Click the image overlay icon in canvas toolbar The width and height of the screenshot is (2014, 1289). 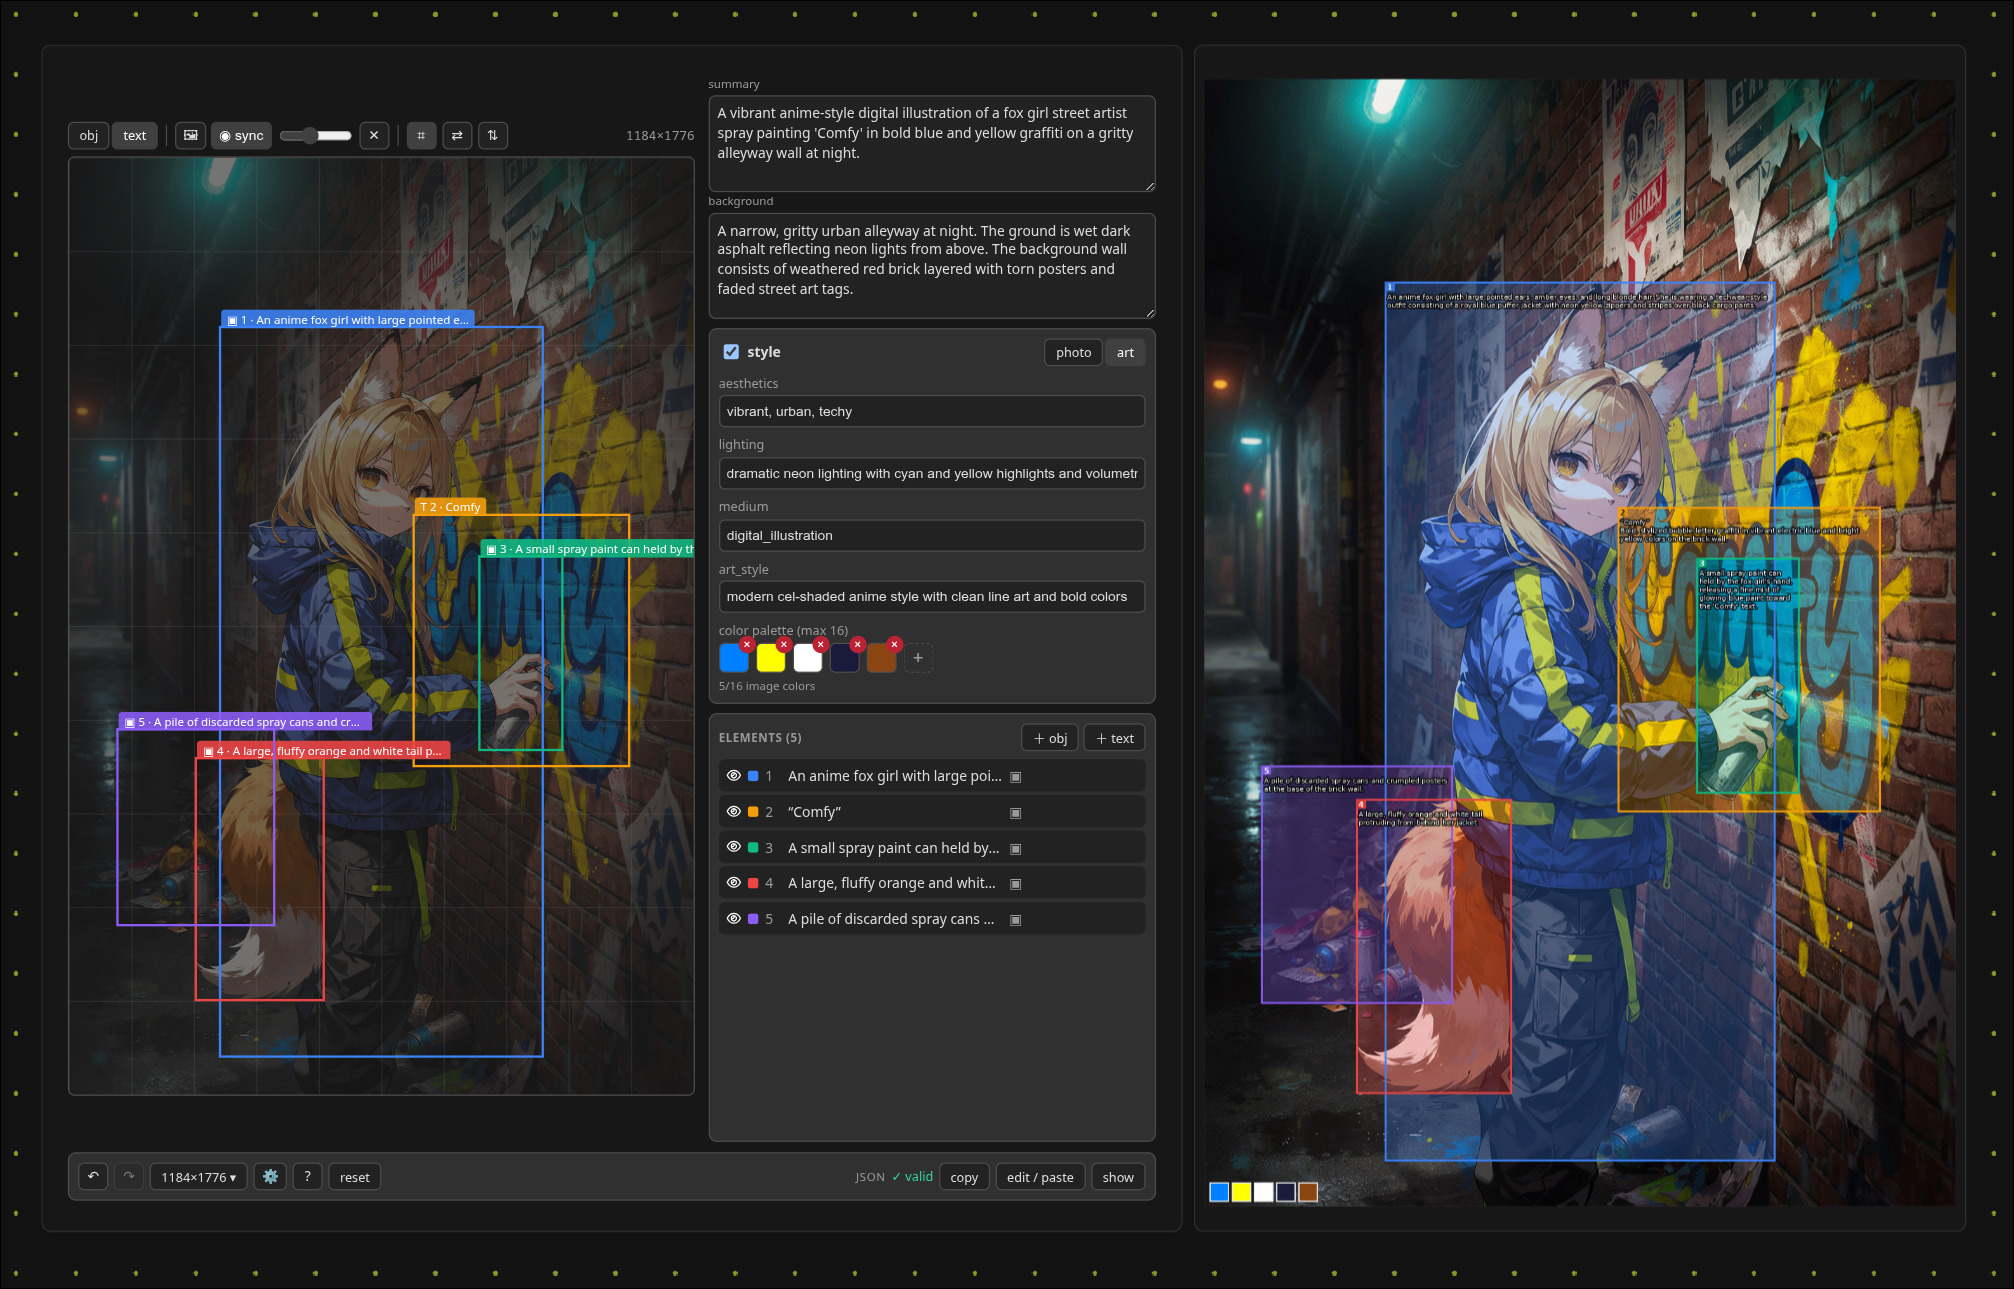(190, 136)
